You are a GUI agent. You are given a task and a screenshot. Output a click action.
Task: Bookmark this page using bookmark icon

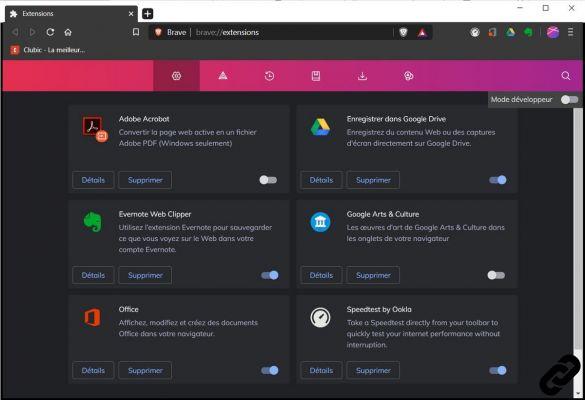[136, 32]
